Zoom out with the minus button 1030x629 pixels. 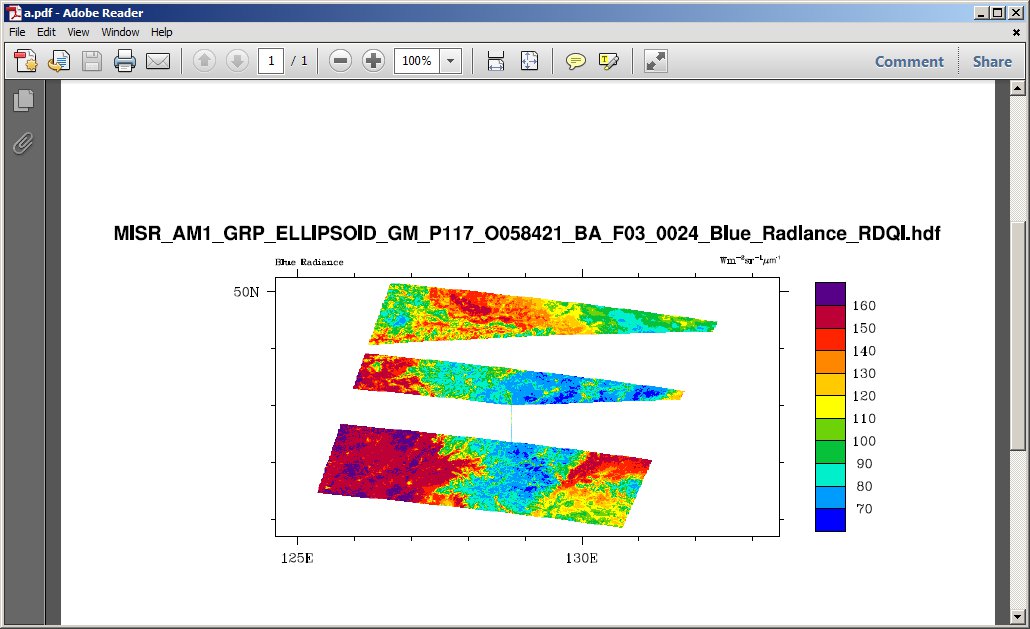[340, 61]
